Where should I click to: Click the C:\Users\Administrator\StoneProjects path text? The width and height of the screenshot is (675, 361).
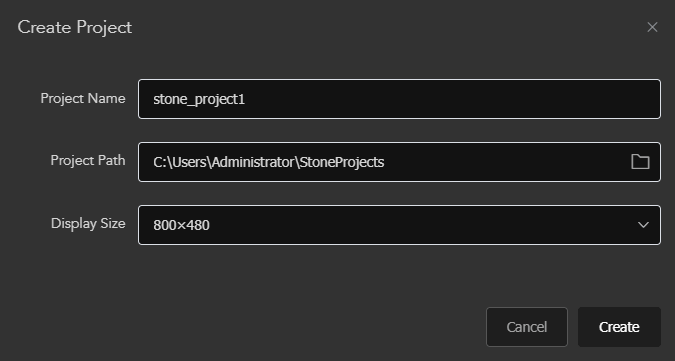tap(269, 162)
